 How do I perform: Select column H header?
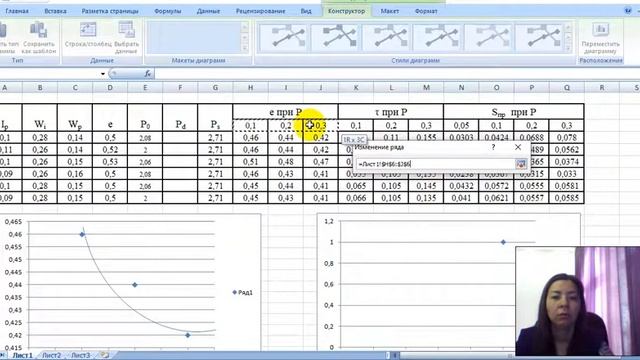coord(250,87)
